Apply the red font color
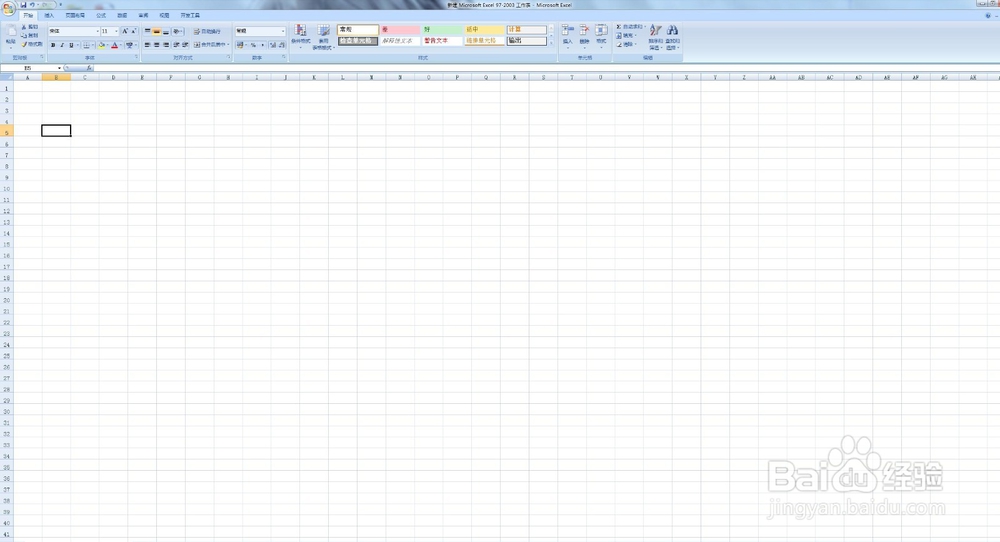Screen dimensions: 1000x542 click(115, 45)
